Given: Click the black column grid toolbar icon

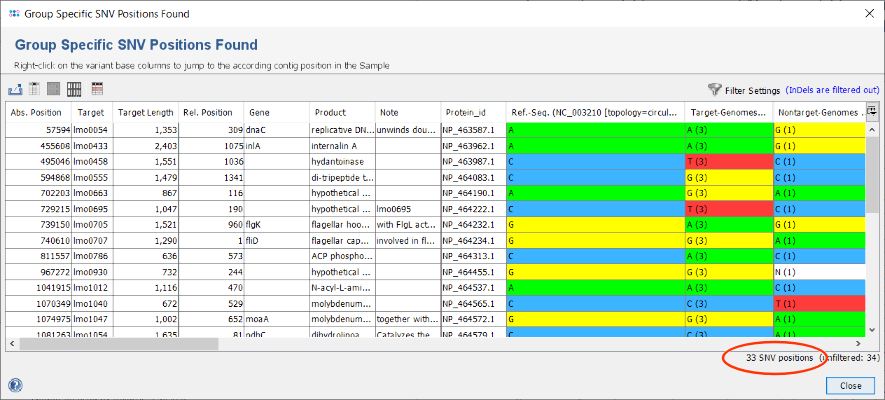Looking at the screenshot, I should pyautogui.click(x=73, y=89).
